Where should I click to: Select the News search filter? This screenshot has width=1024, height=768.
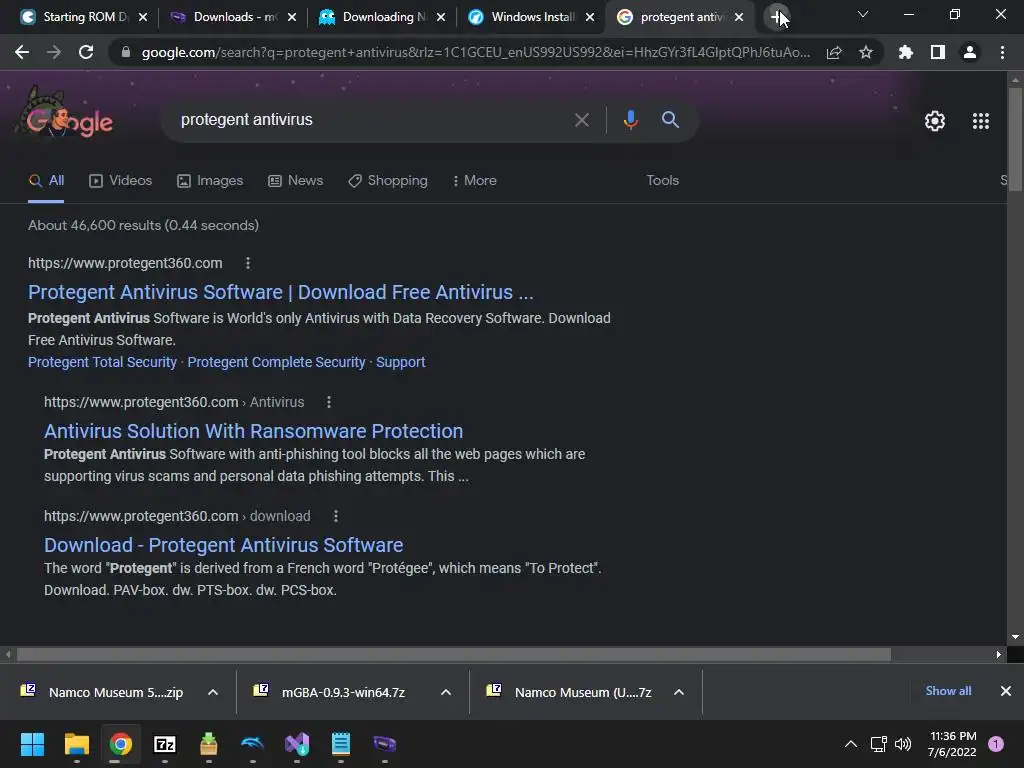296,181
